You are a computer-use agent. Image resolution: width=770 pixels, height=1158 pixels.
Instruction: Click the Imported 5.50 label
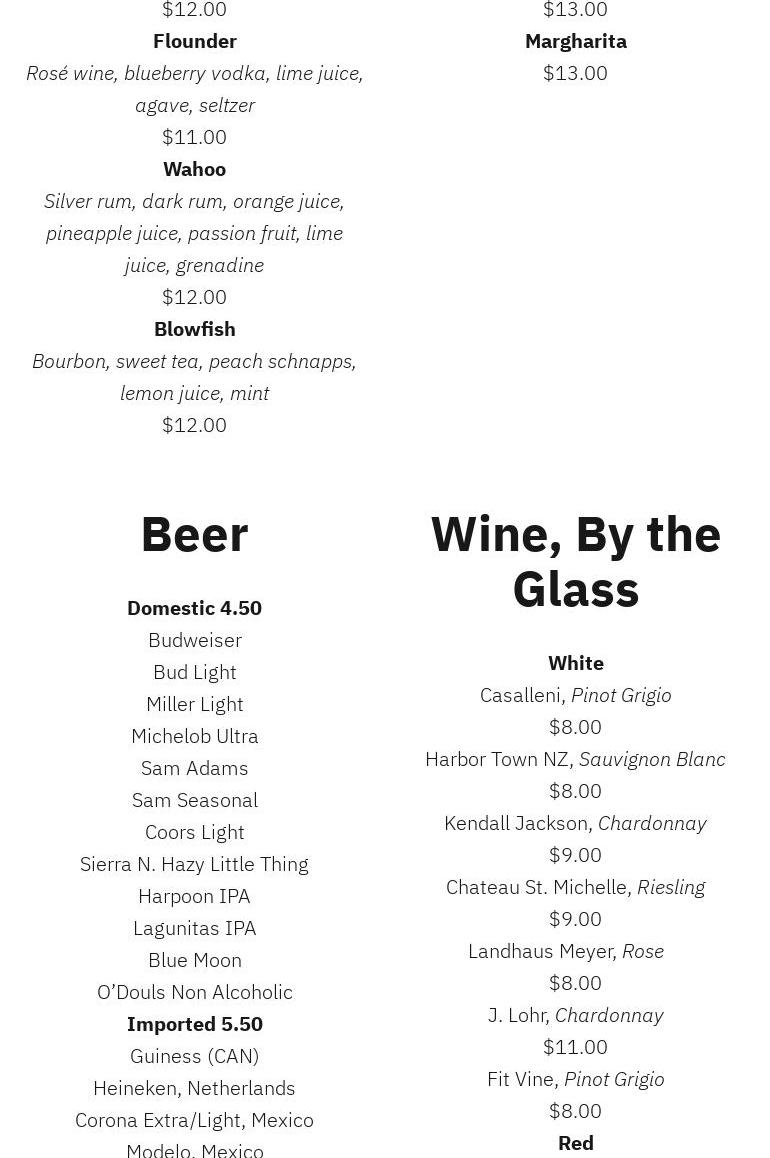[195, 1024]
